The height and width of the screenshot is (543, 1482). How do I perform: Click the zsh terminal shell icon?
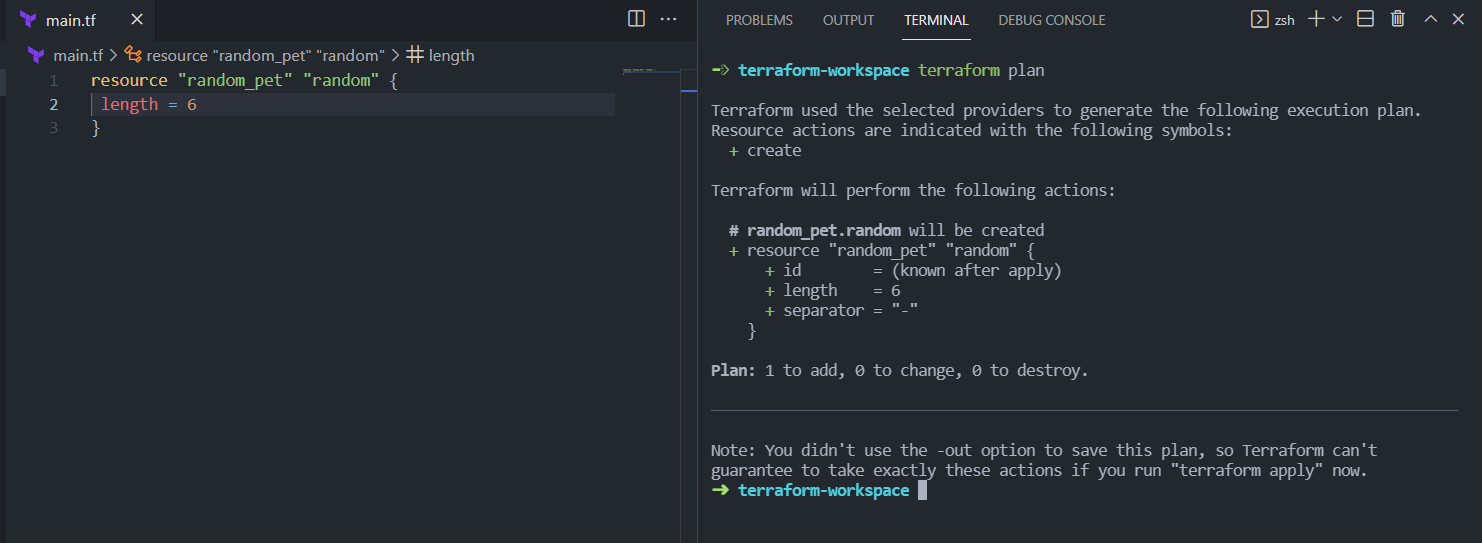click(1260, 19)
